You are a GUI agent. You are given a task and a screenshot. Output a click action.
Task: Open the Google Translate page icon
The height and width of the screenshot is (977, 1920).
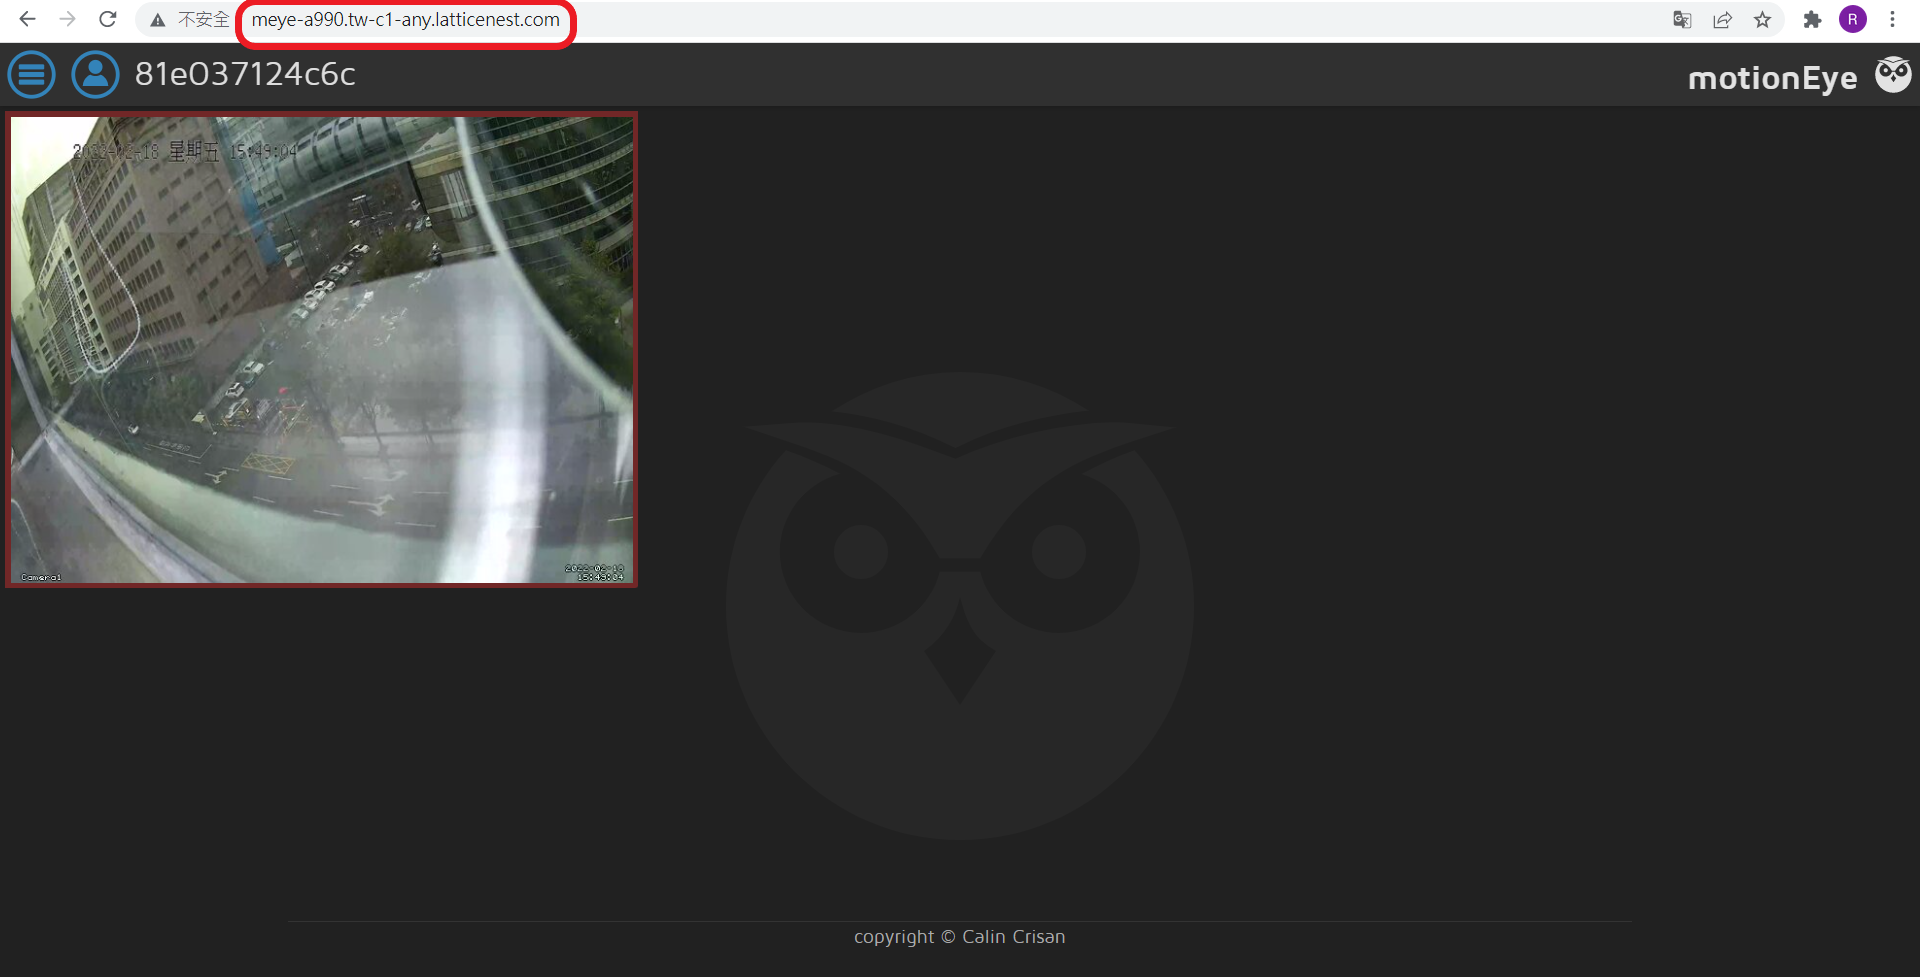(x=1682, y=20)
